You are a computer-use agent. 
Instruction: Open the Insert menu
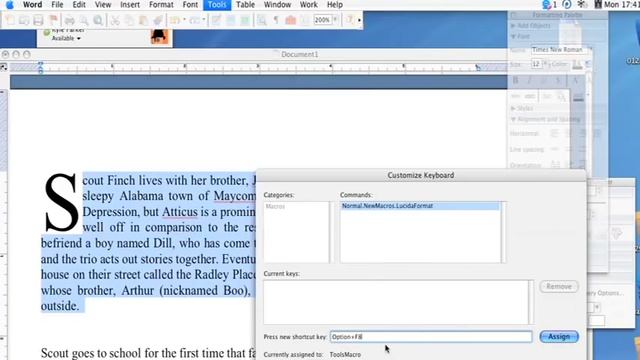[x=130, y=5]
